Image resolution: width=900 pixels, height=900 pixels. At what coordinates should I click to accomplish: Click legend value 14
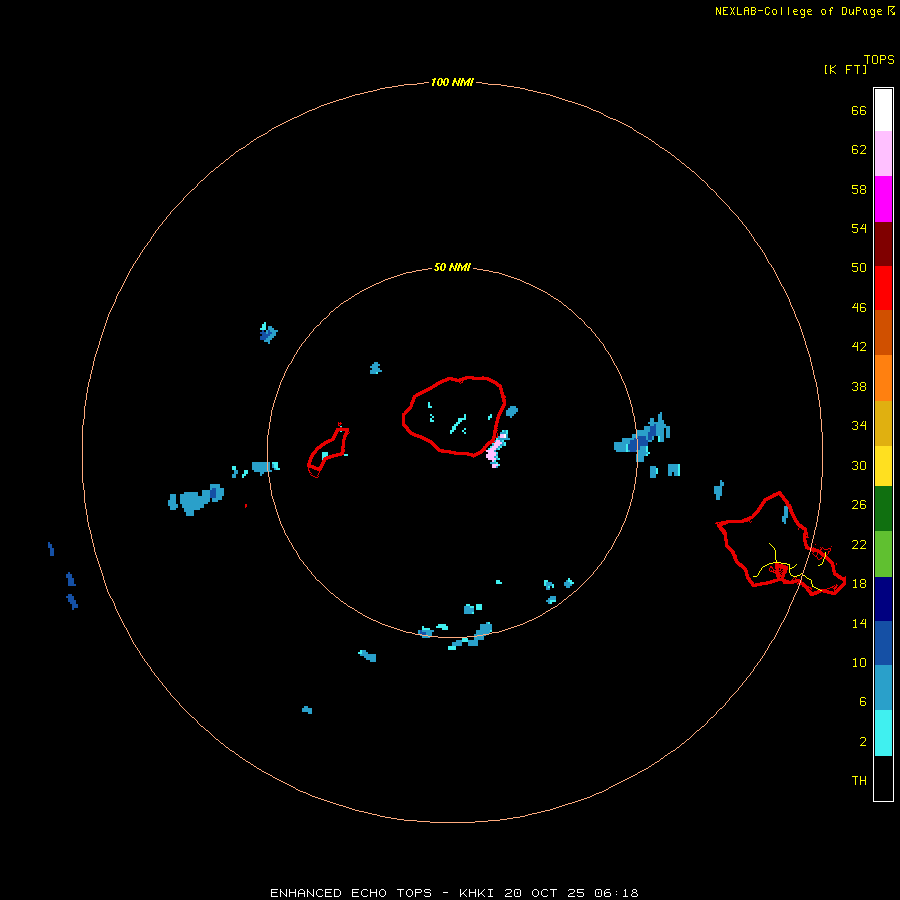[x=859, y=623]
